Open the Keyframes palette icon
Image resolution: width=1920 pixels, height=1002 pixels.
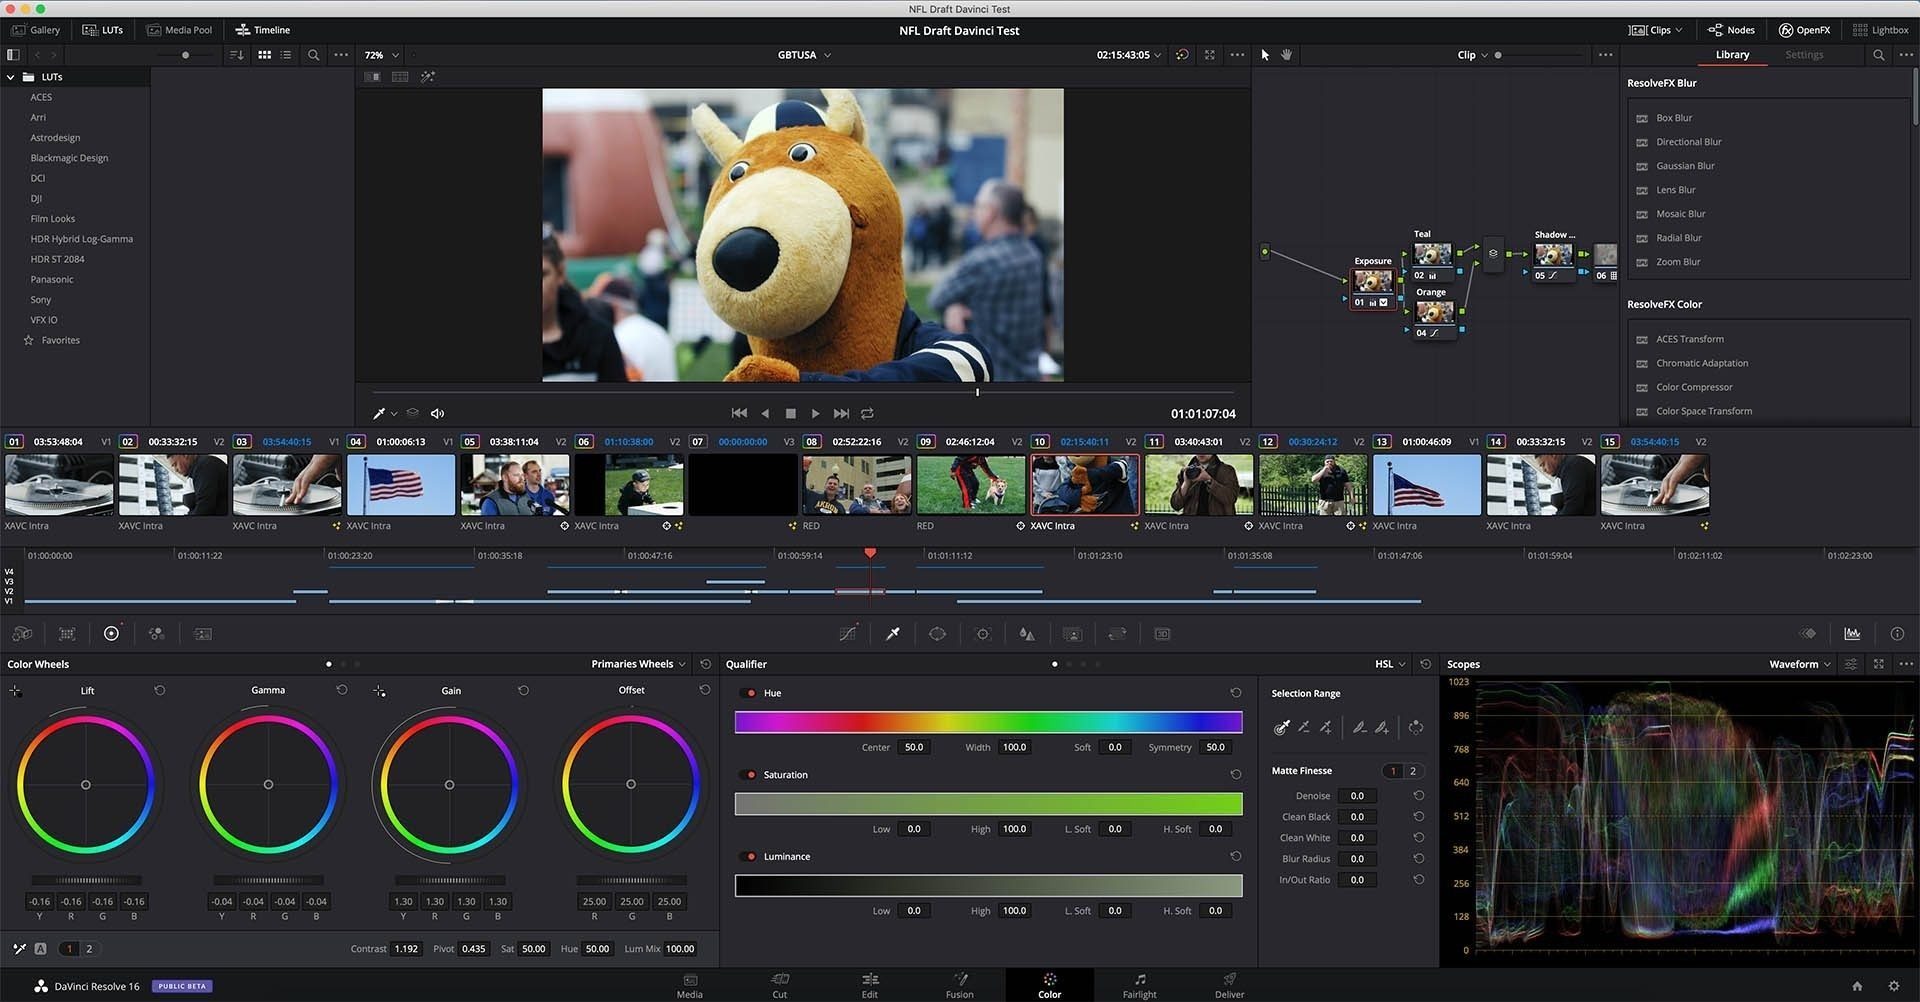coord(1808,633)
